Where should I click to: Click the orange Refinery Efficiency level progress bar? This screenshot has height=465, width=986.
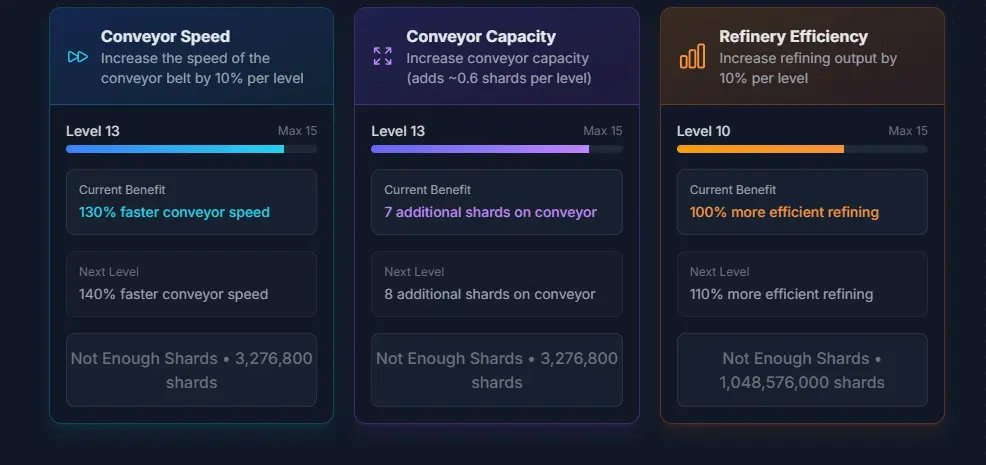(x=802, y=149)
